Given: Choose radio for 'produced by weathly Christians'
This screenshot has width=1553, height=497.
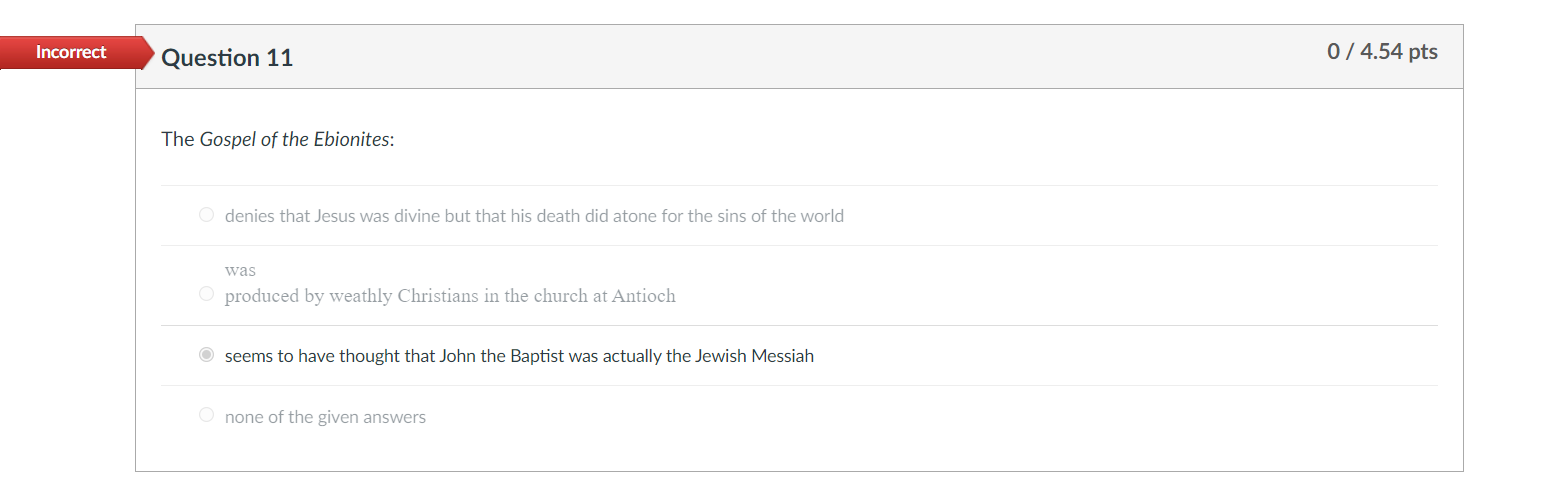Looking at the screenshot, I should pyautogui.click(x=206, y=294).
